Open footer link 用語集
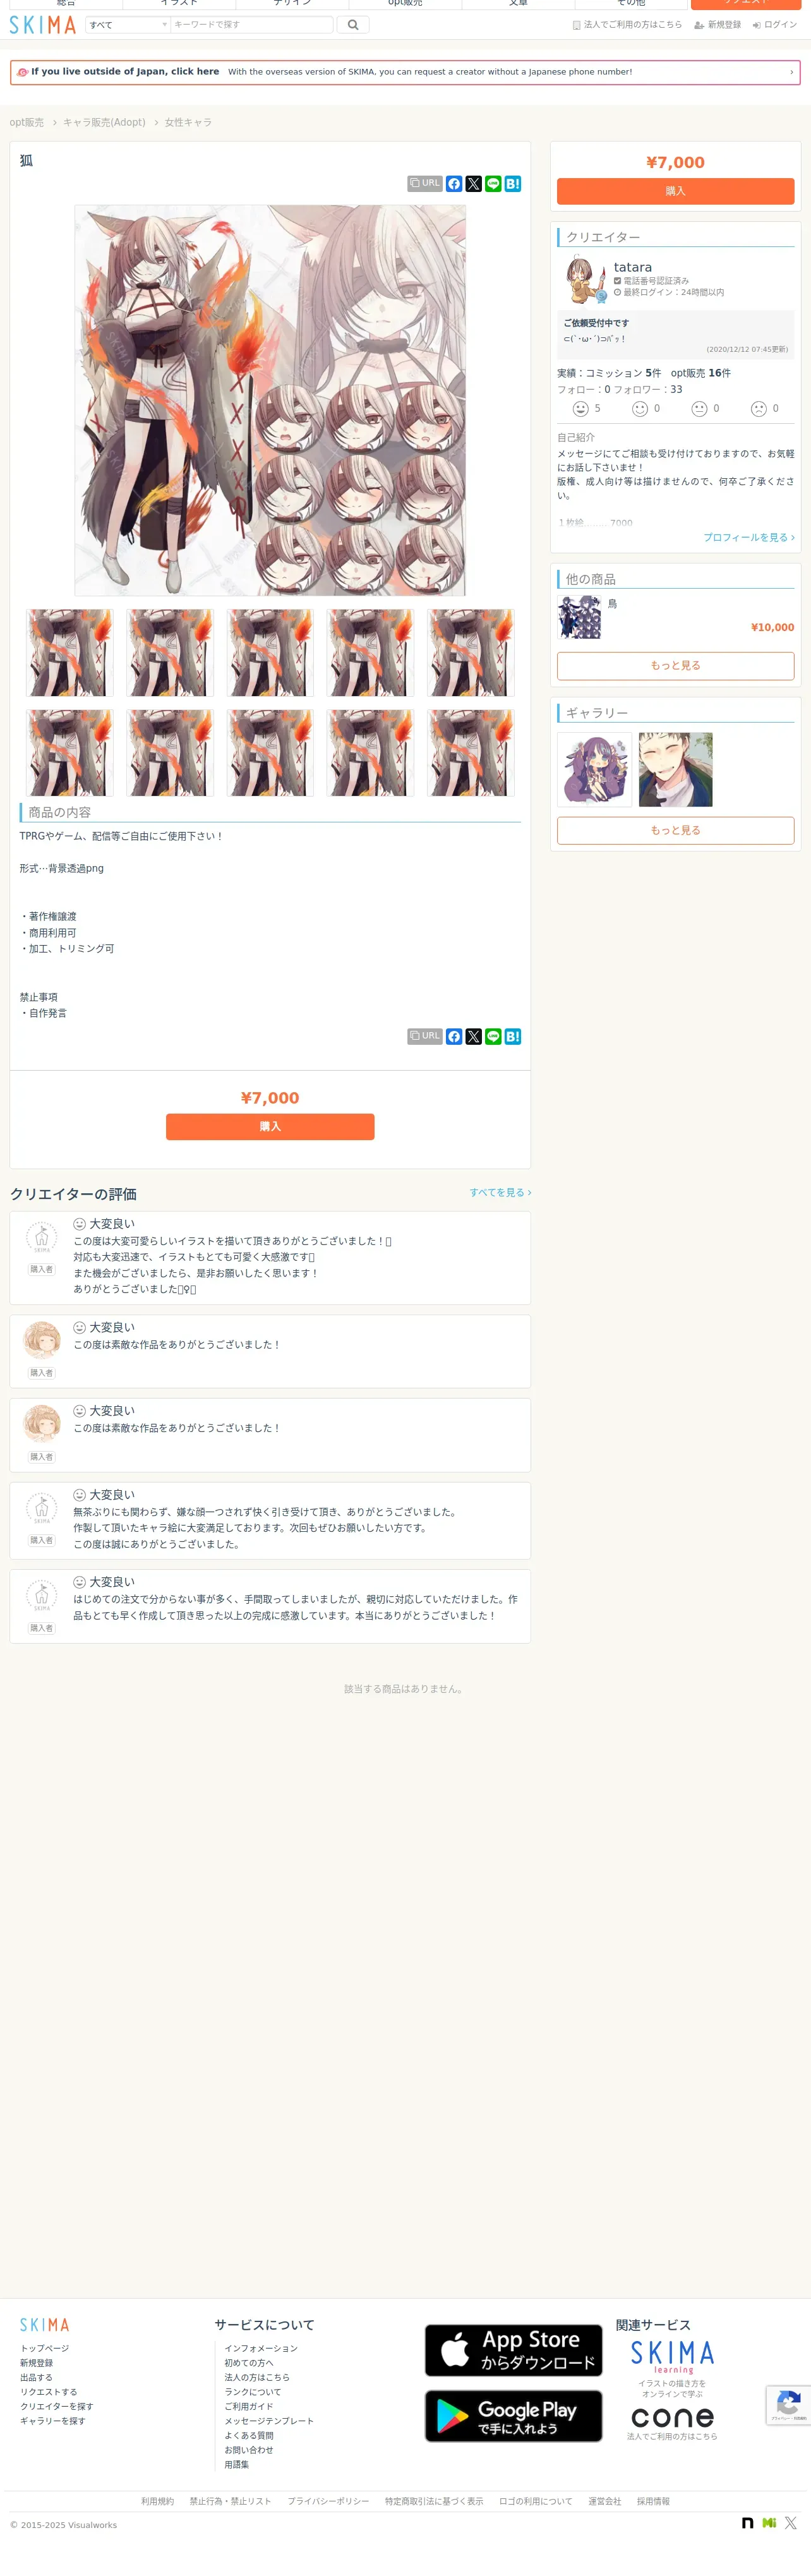The height and width of the screenshot is (2576, 811). pos(237,2464)
